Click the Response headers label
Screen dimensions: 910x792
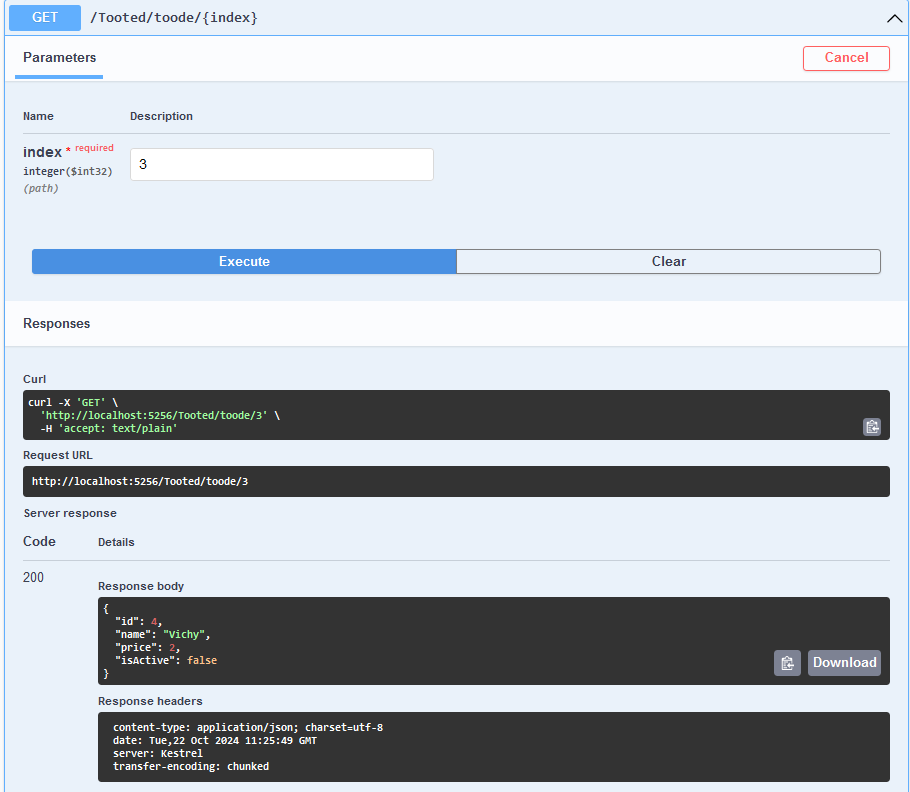150,701
